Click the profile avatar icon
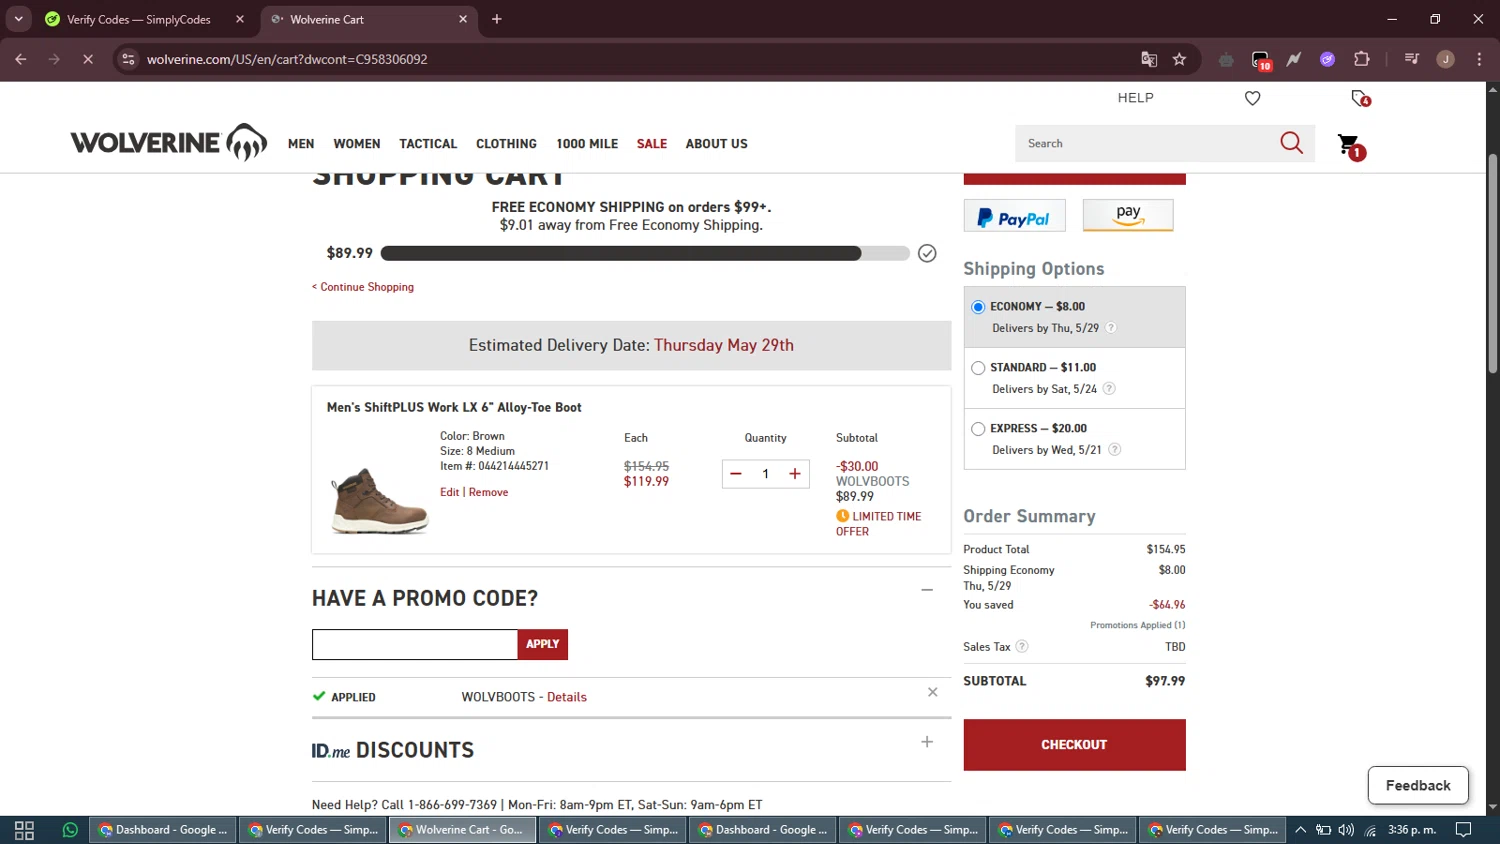 coord(1445,59)
